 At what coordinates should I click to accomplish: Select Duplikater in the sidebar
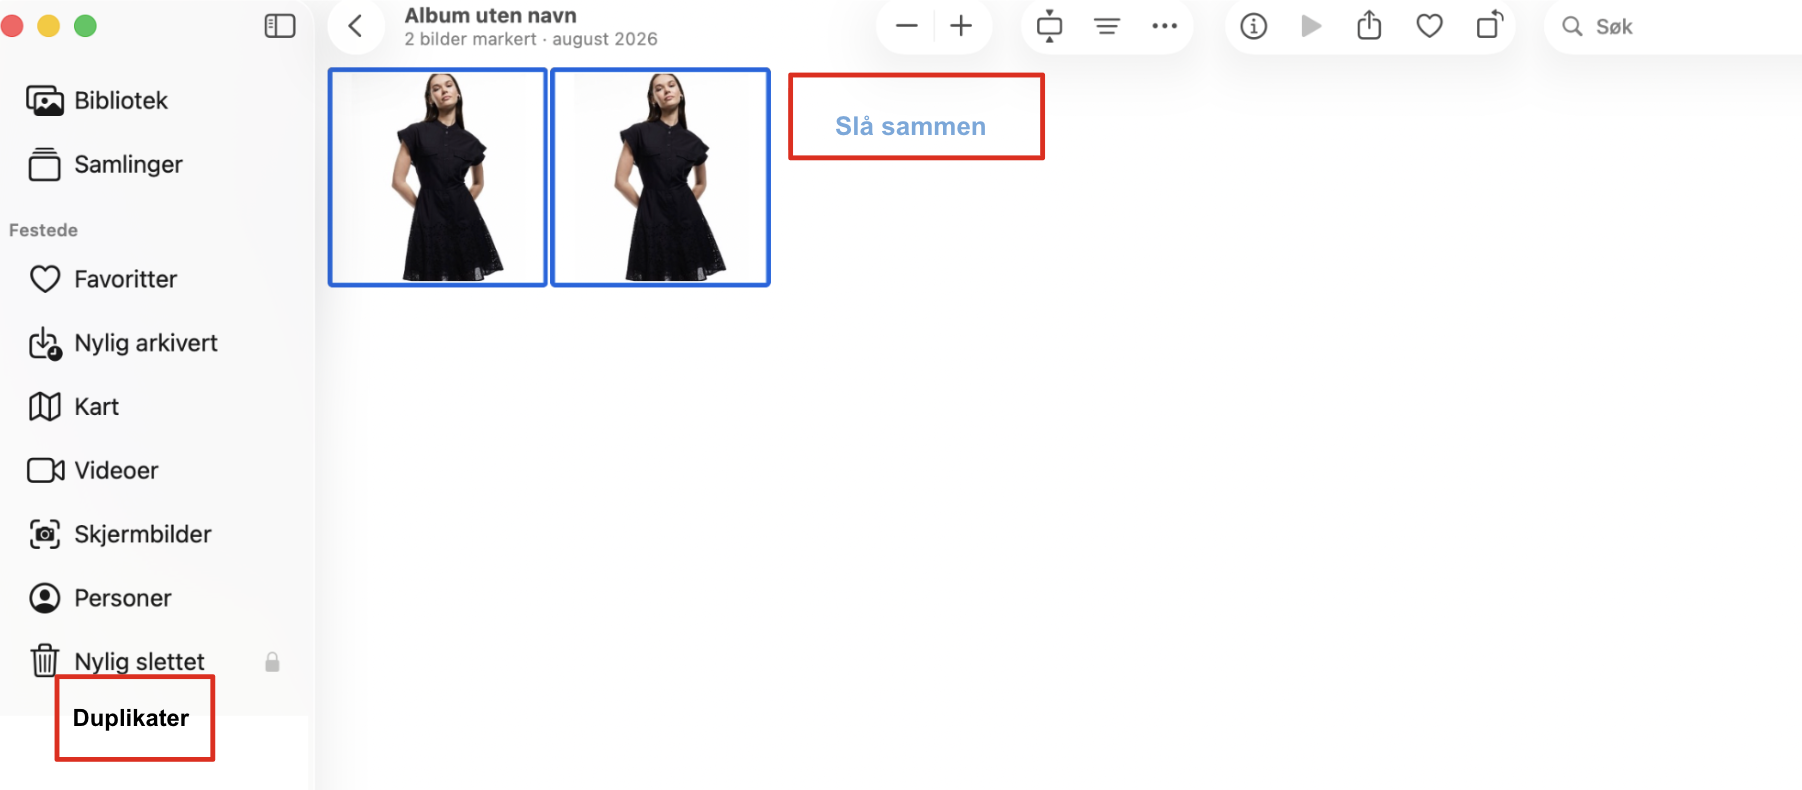[131, 718]
